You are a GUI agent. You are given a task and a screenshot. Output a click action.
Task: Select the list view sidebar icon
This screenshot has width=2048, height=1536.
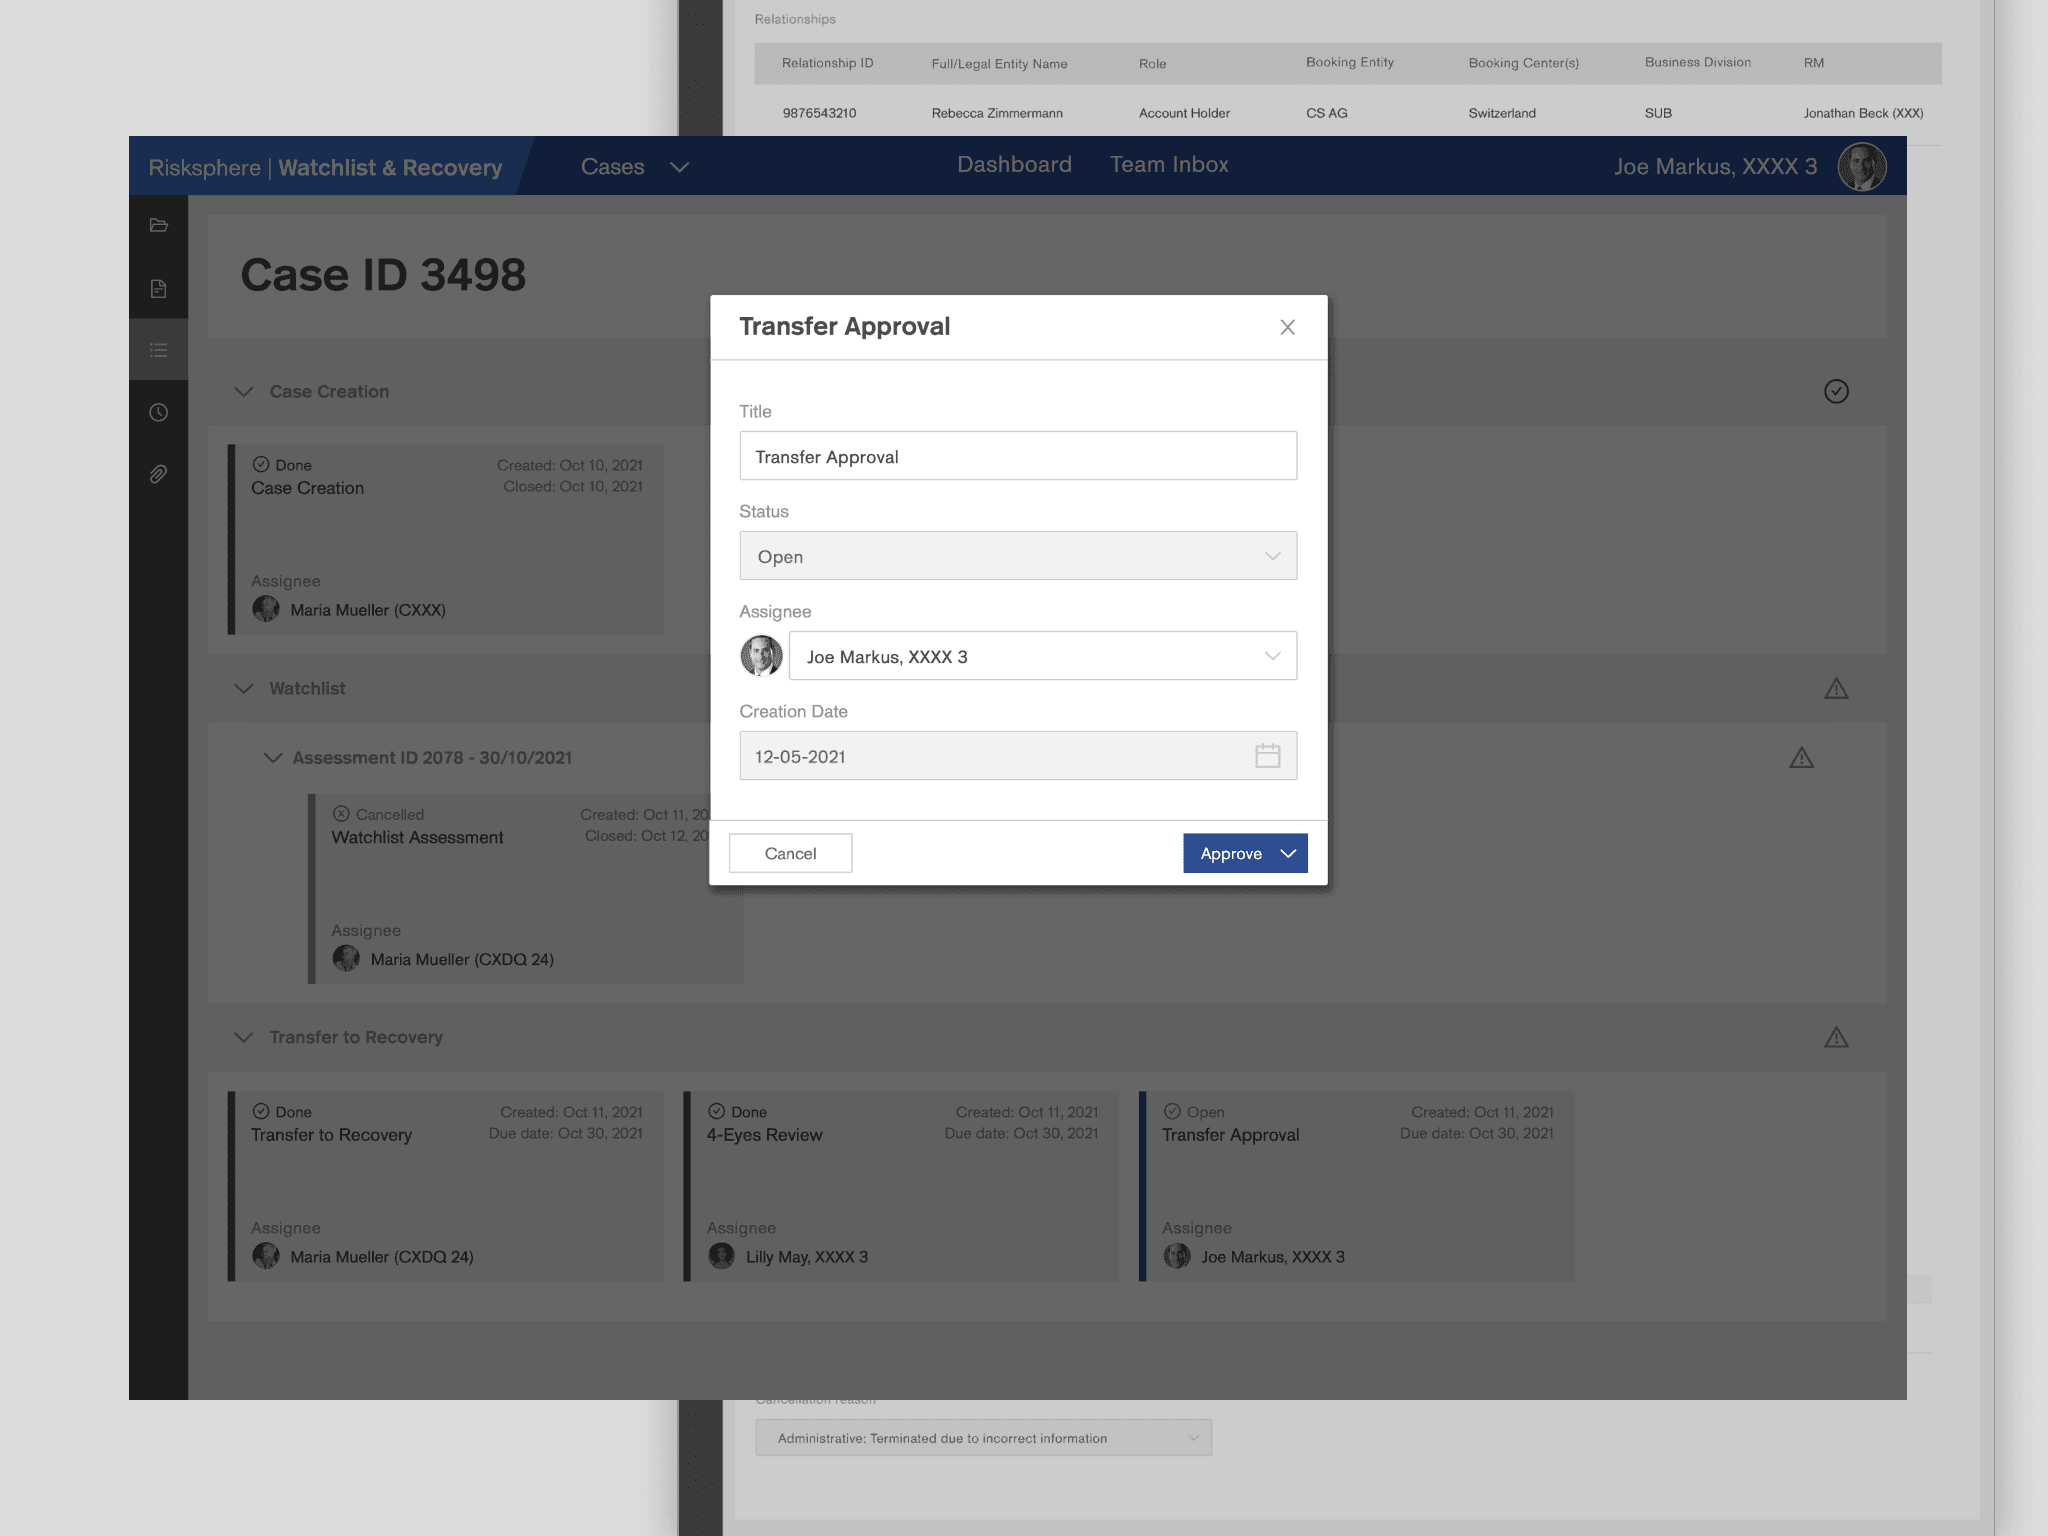[158, 350]
